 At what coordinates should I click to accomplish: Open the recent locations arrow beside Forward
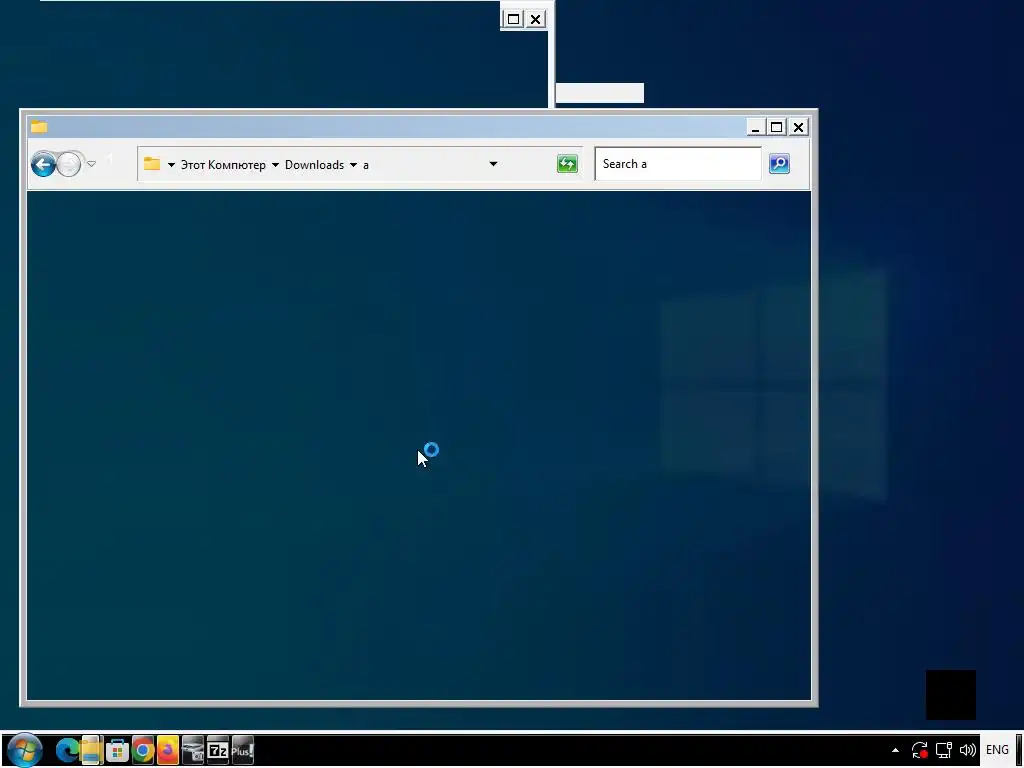pyautogui.click(x=91, y=164)
